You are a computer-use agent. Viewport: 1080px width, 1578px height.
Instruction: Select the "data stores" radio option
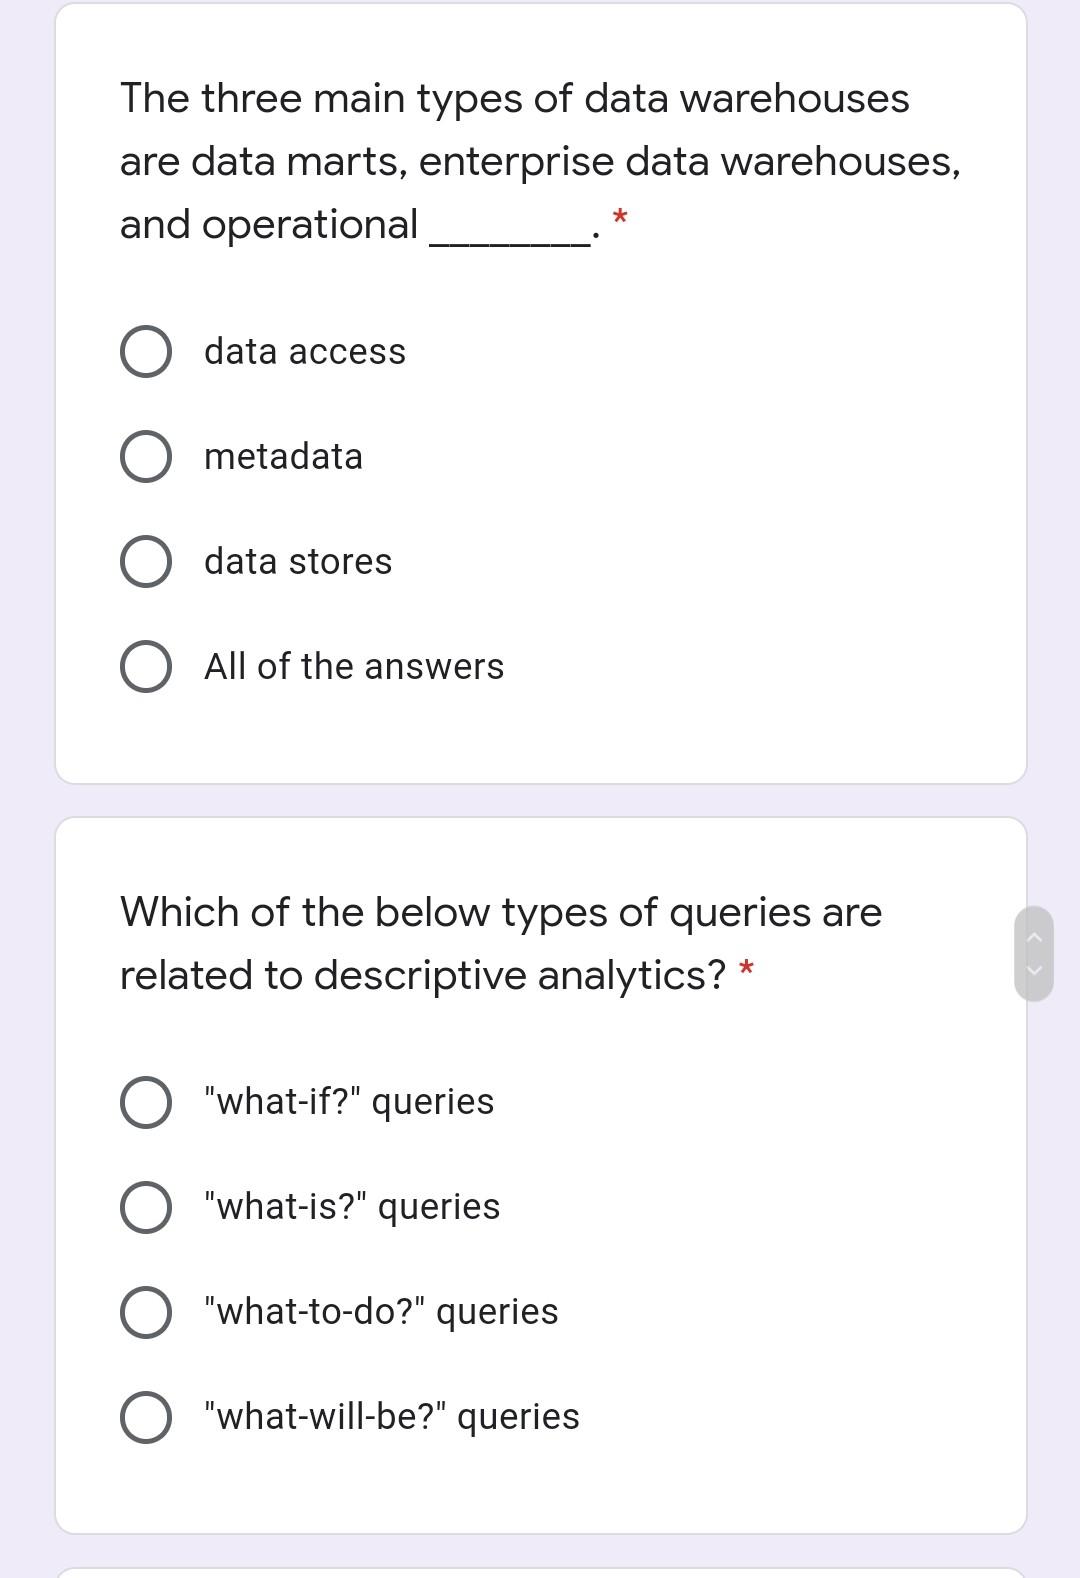[146, 562]
